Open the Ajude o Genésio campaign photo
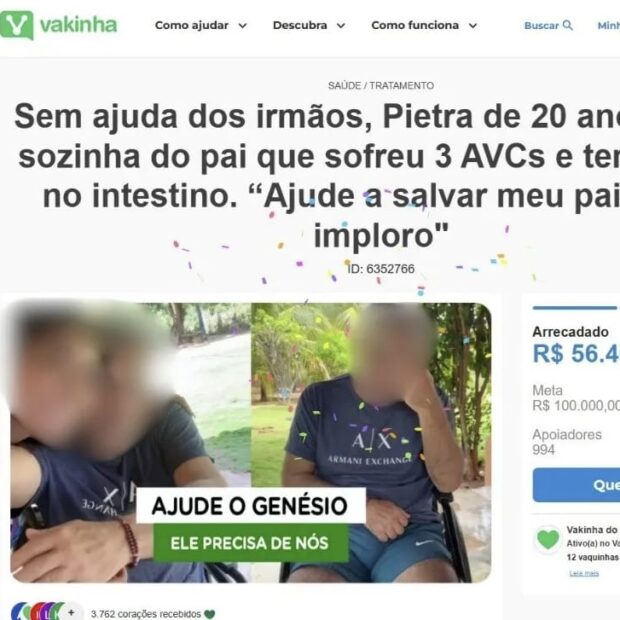This screenshot has width=620, height=620. 251,443
